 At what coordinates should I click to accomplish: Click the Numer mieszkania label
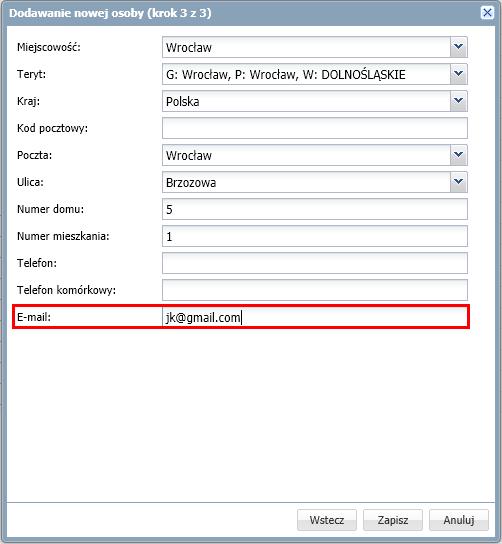point(63,236)
